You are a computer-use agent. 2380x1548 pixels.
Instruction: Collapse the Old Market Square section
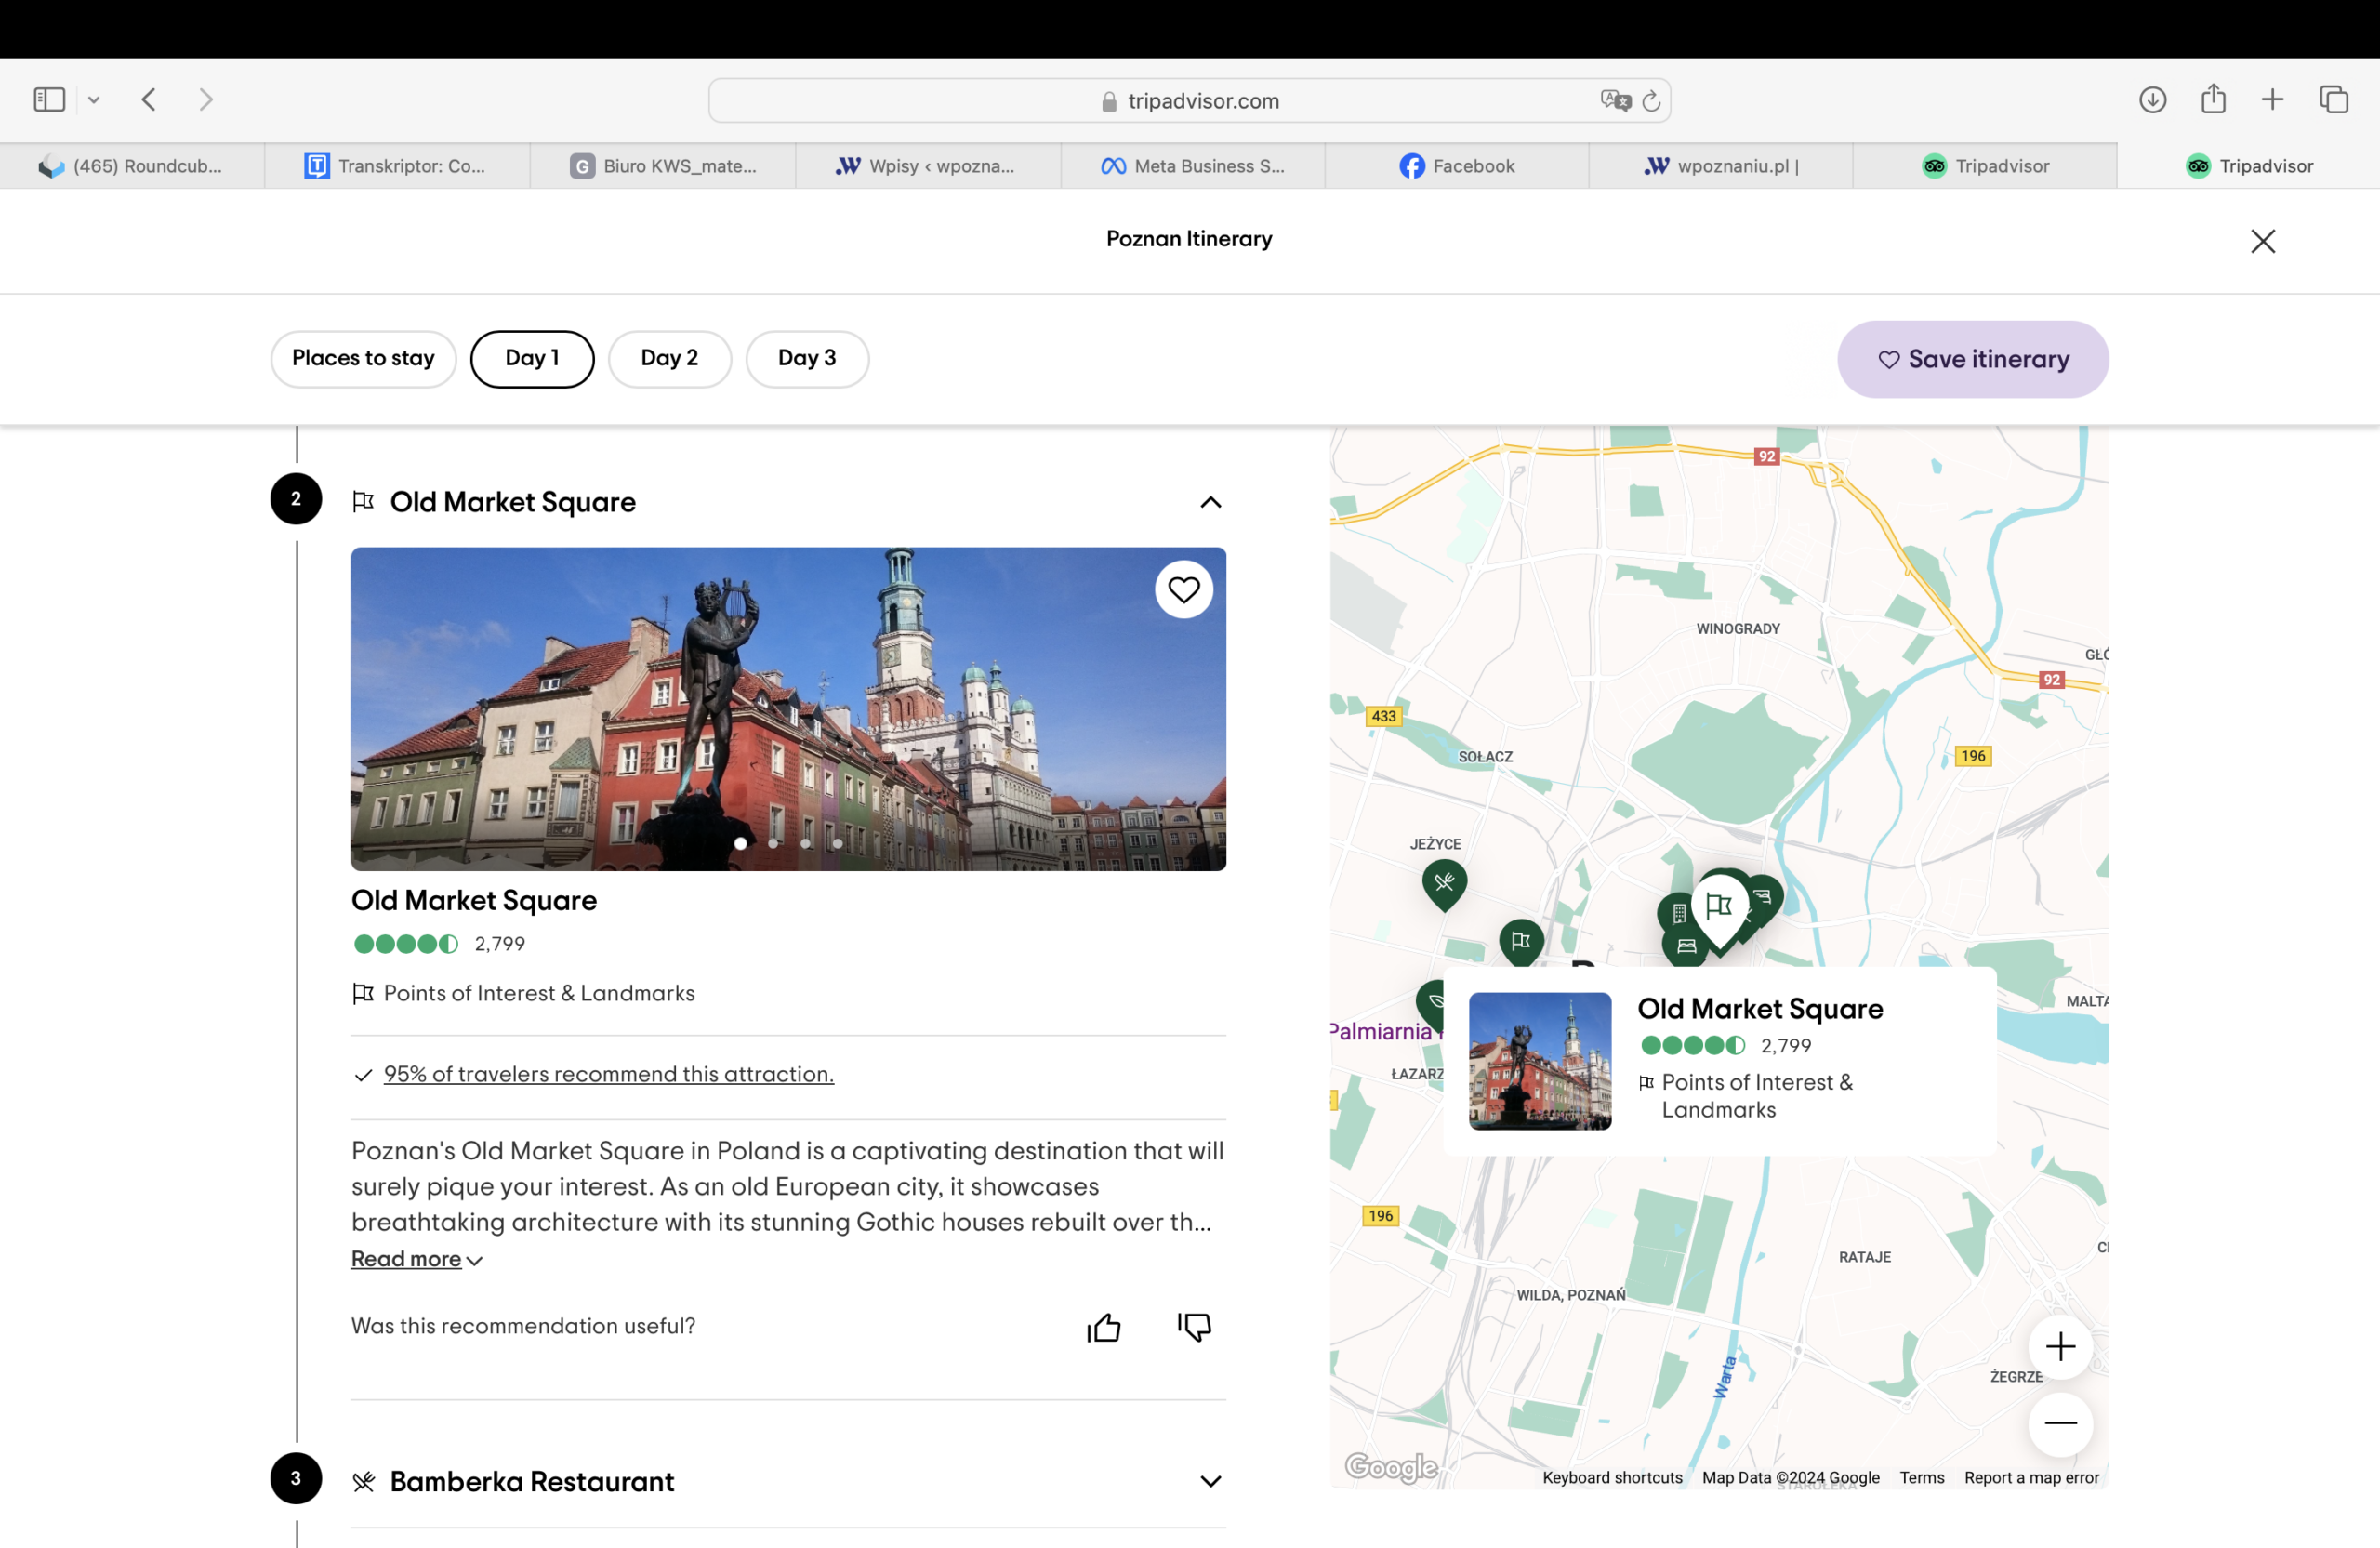coord(1210,502)
